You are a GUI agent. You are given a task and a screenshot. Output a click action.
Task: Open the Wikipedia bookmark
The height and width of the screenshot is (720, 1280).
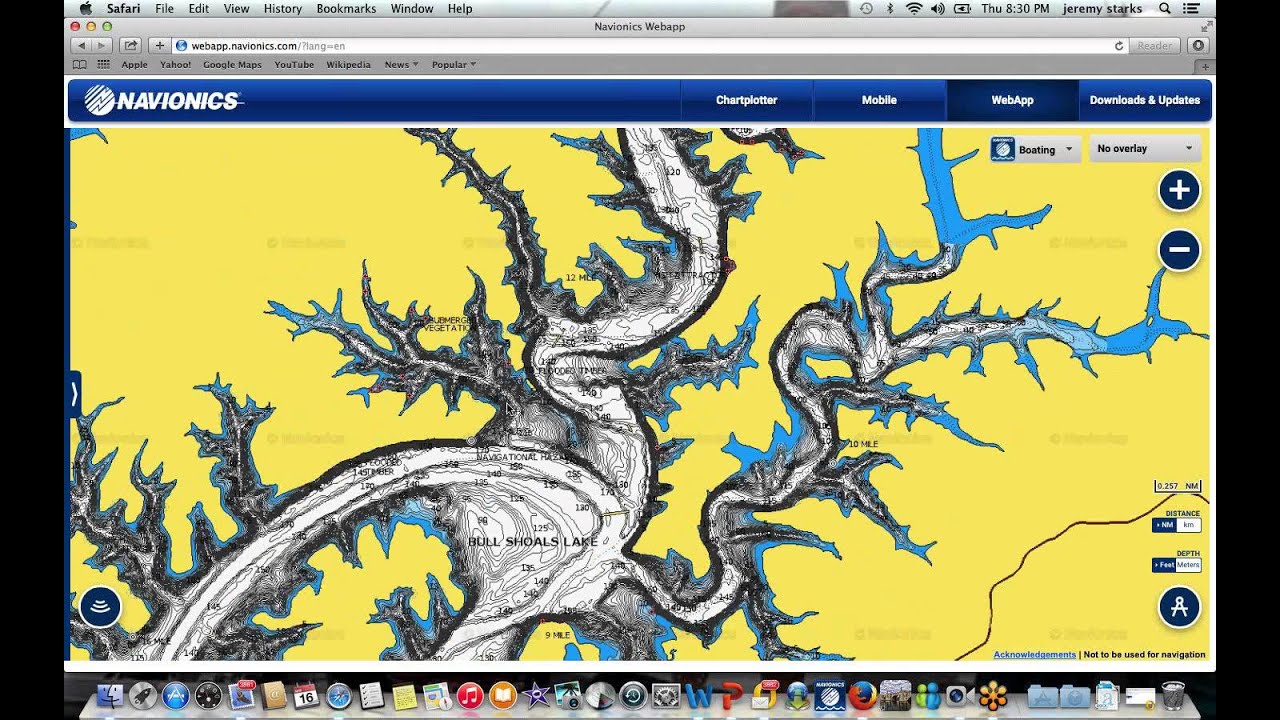click(348, 64)
